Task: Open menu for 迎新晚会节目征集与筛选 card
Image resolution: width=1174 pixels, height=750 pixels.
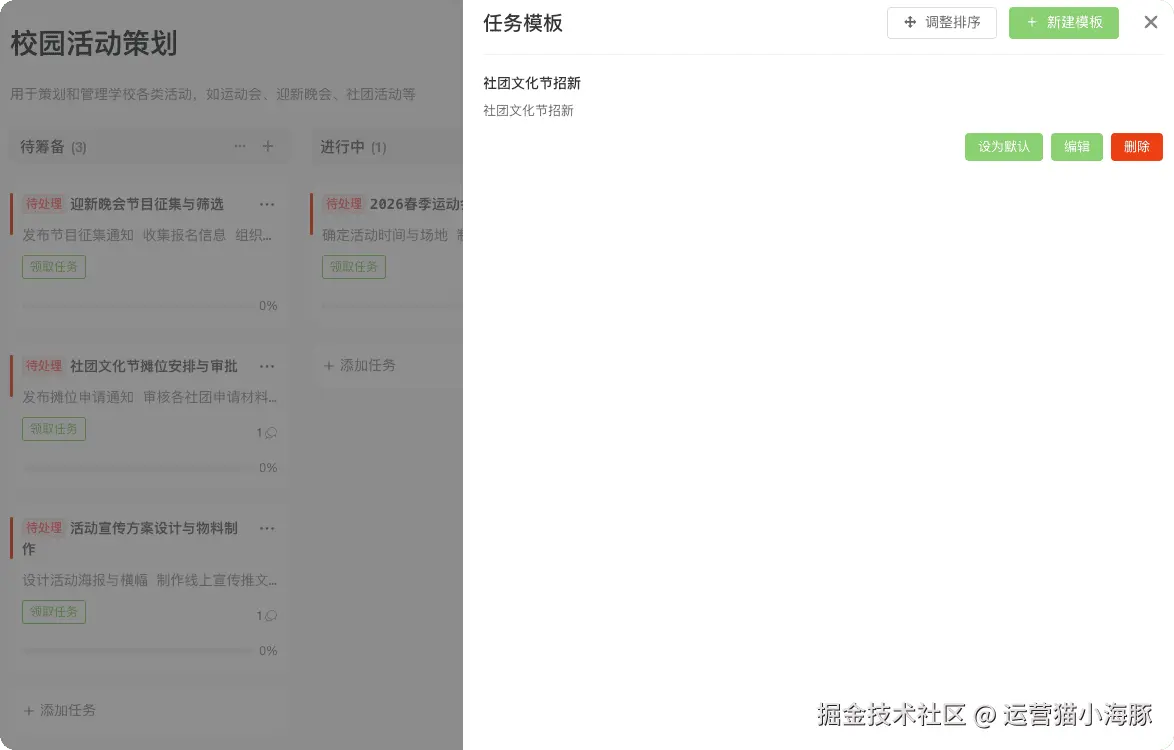Action: [267, 204]
